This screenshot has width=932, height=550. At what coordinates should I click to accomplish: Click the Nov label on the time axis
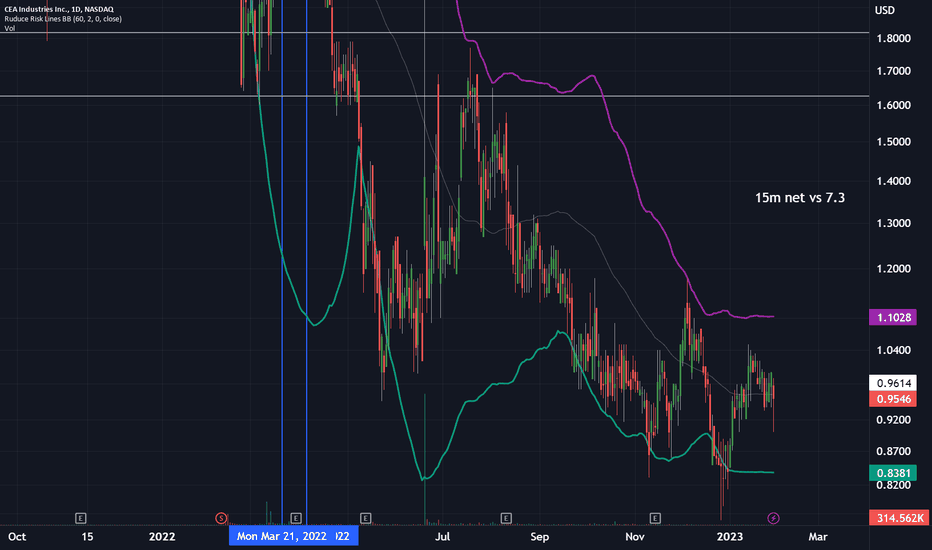point(635,537)
